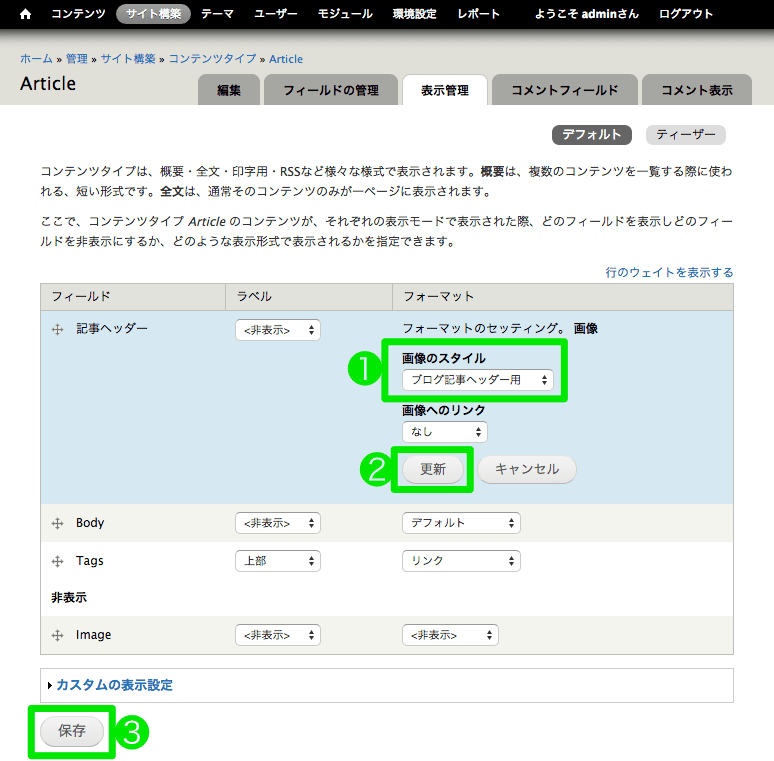Grab the drag handle for Tags row
Image resolution: width=774 pixels, height=761 pixels.
tap(57, 561)
